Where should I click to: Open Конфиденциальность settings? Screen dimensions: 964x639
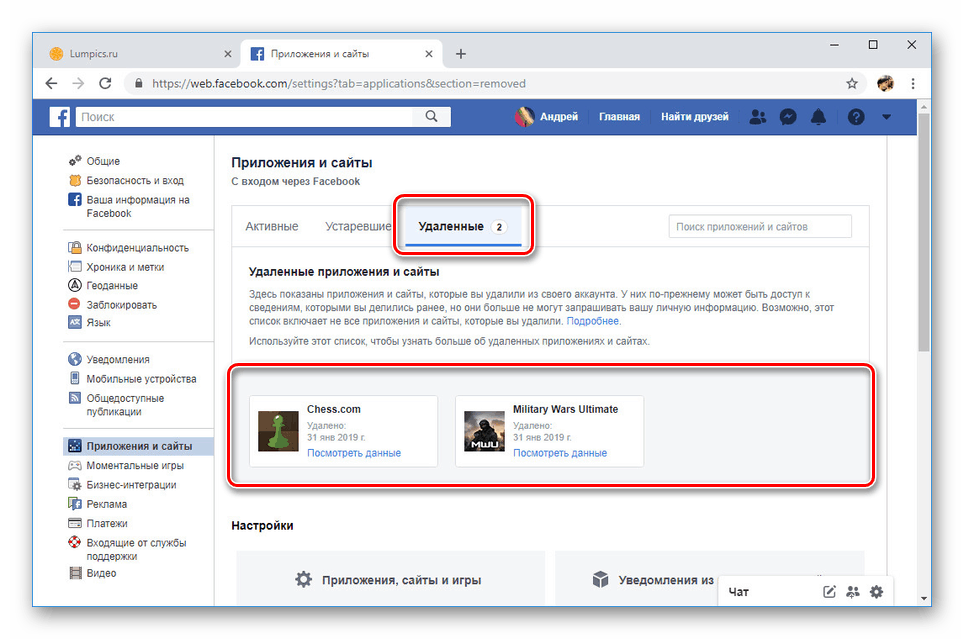pyautogui.click(x=137, y=248)
